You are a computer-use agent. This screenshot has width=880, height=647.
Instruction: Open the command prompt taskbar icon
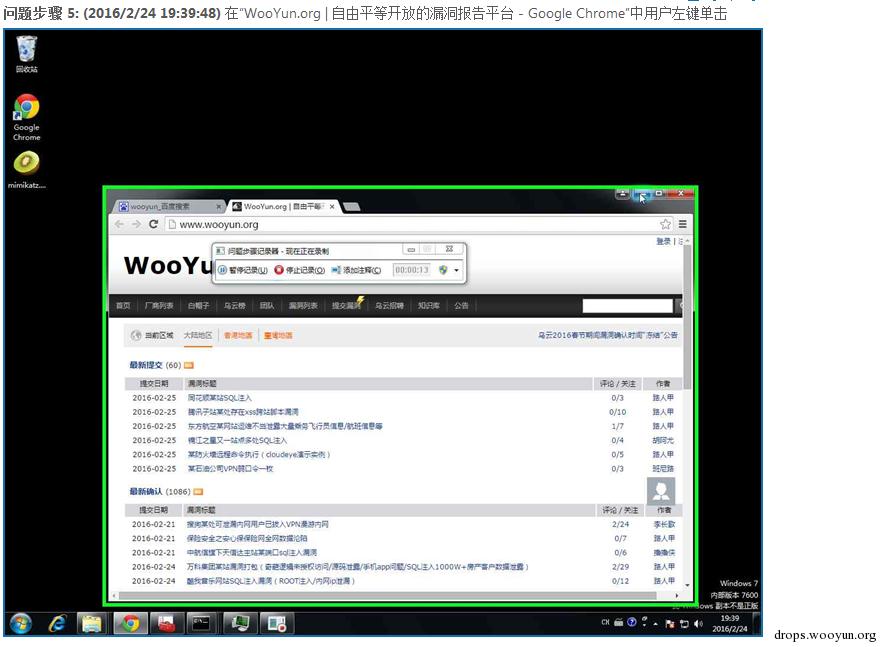[201, 623]
